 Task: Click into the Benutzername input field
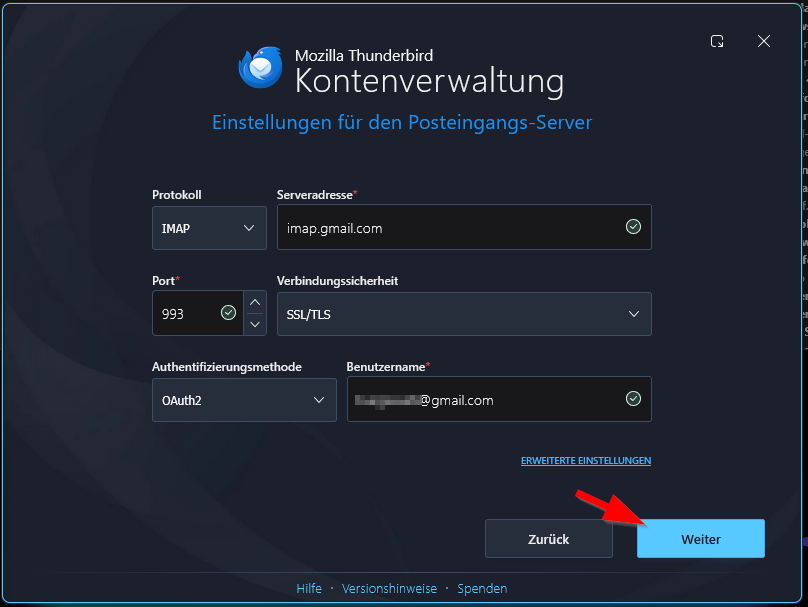[499, 399]
